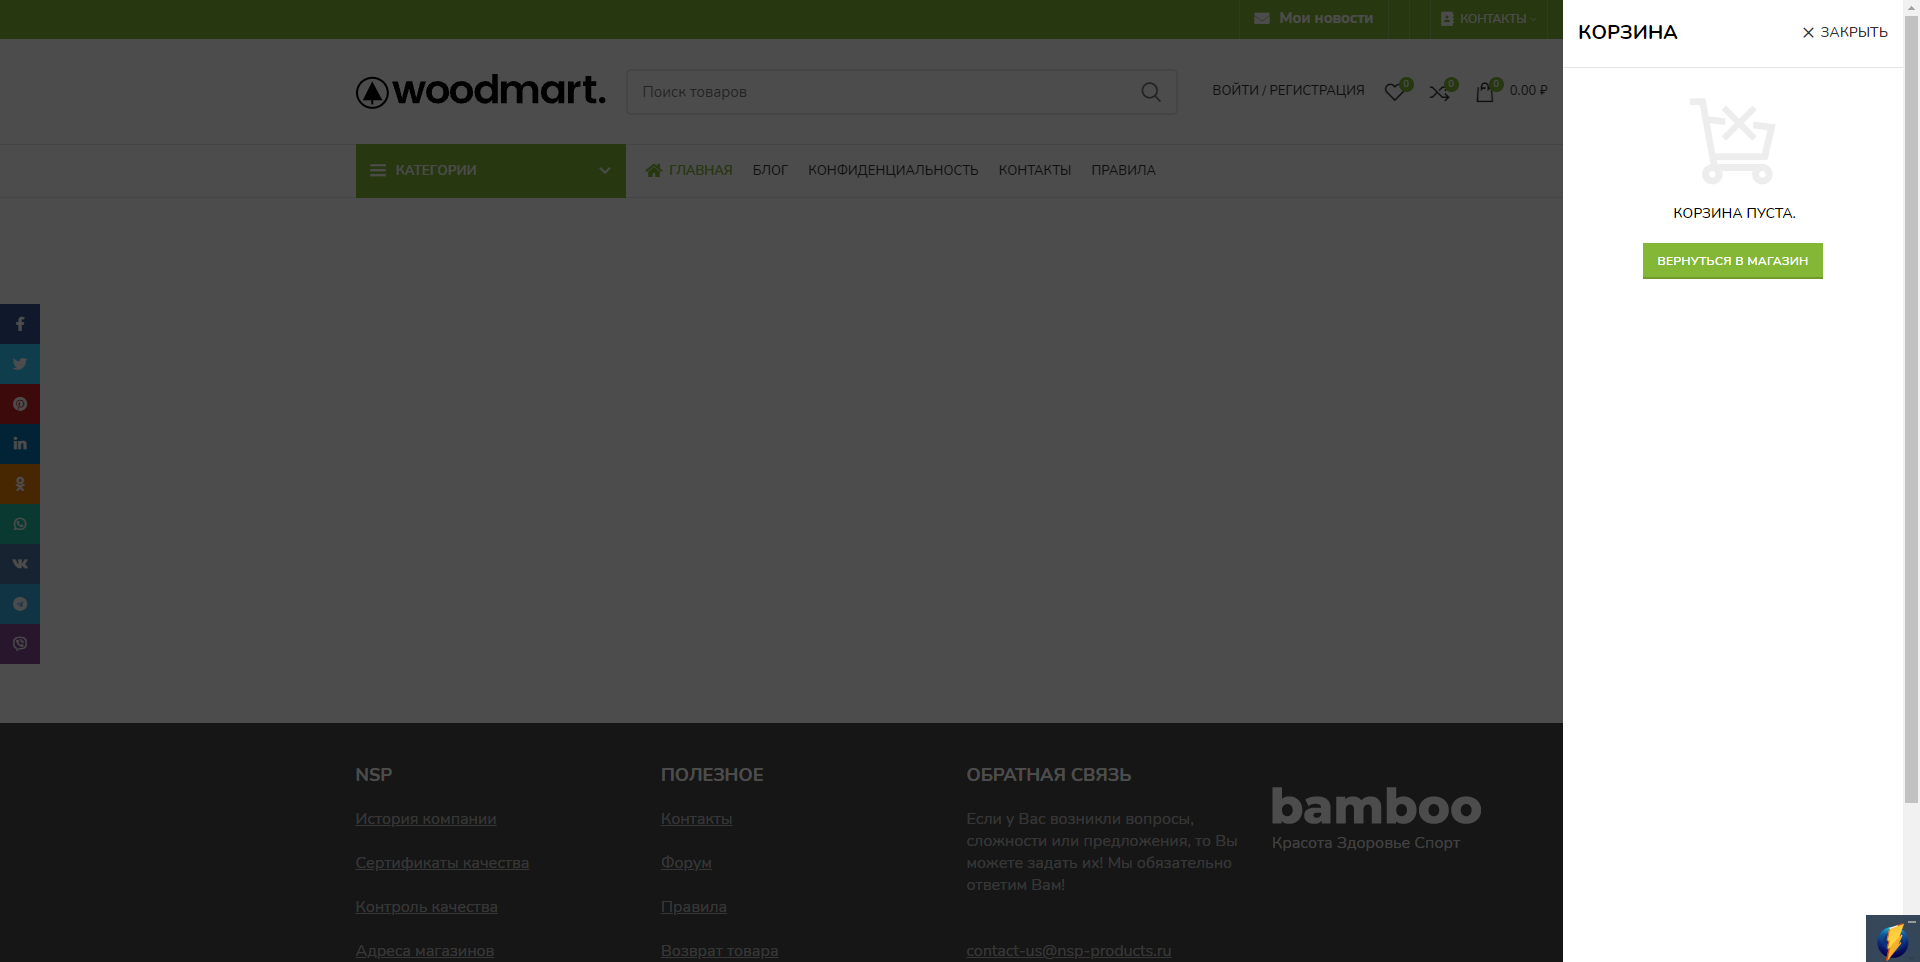Viewport: 1920px width, 962px height.
Task: Click the woodmart logo
Action: [481, 91]
